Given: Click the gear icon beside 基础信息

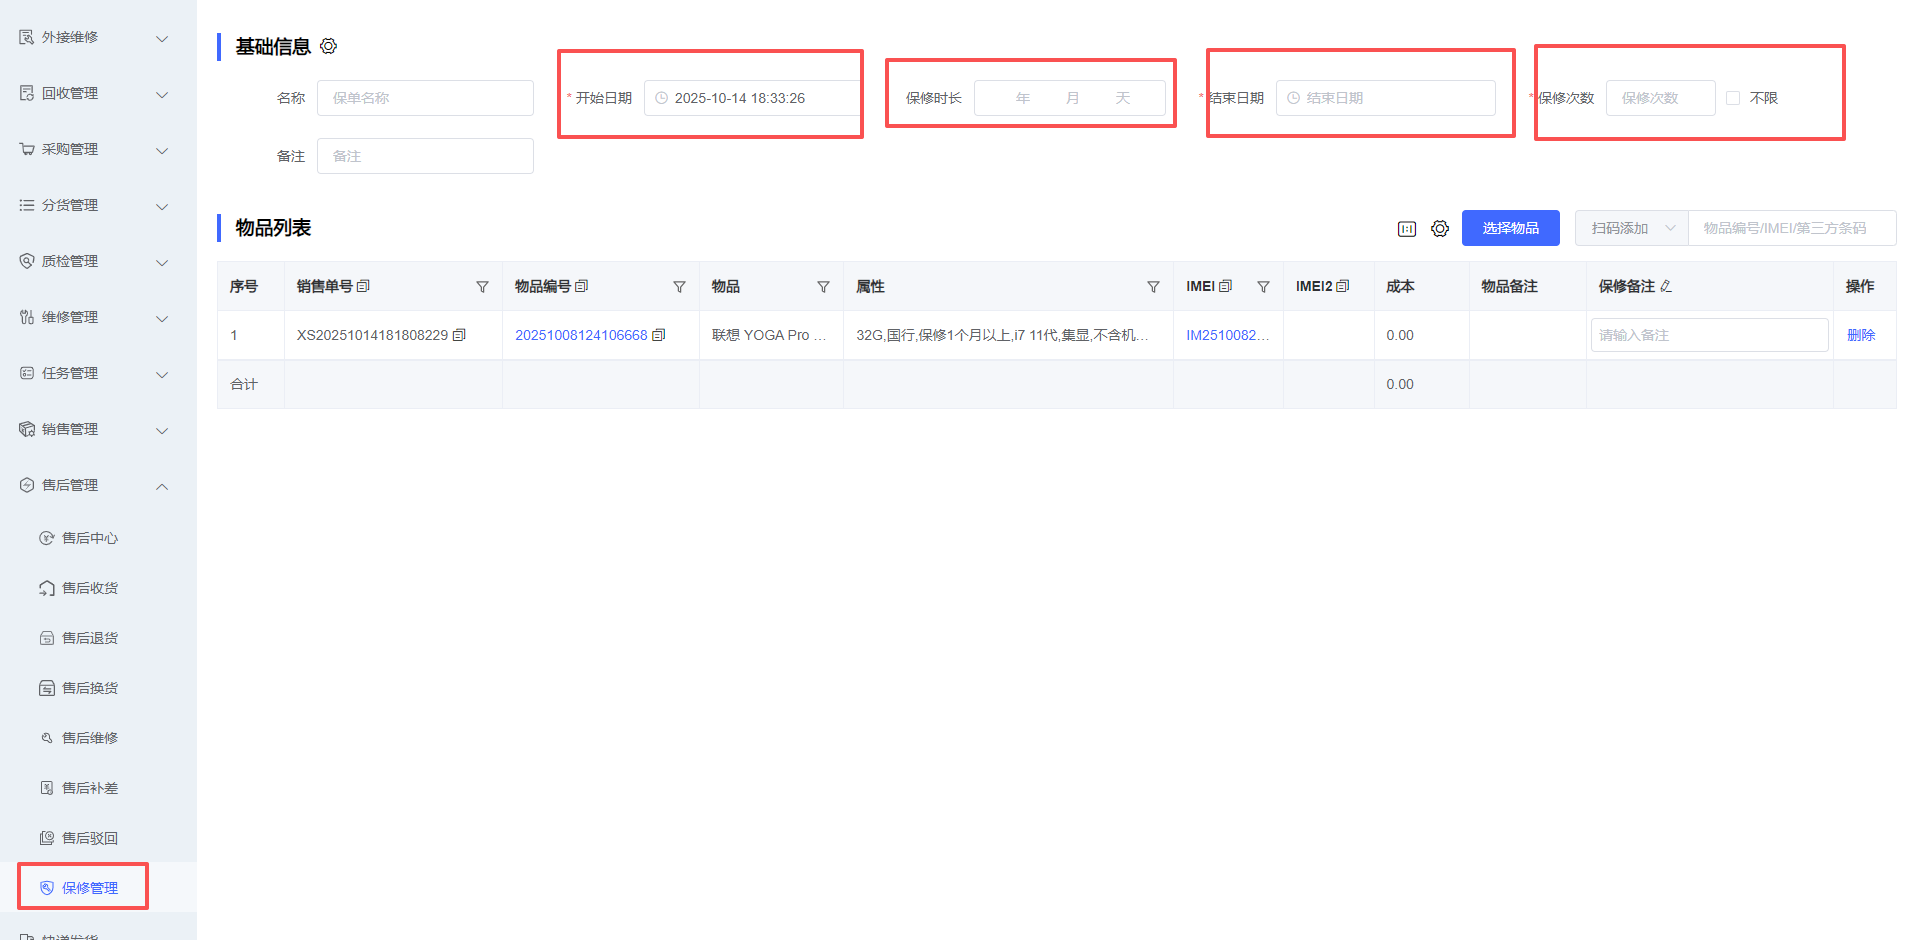Looking at the screenshot, I should tap(328, 46).
